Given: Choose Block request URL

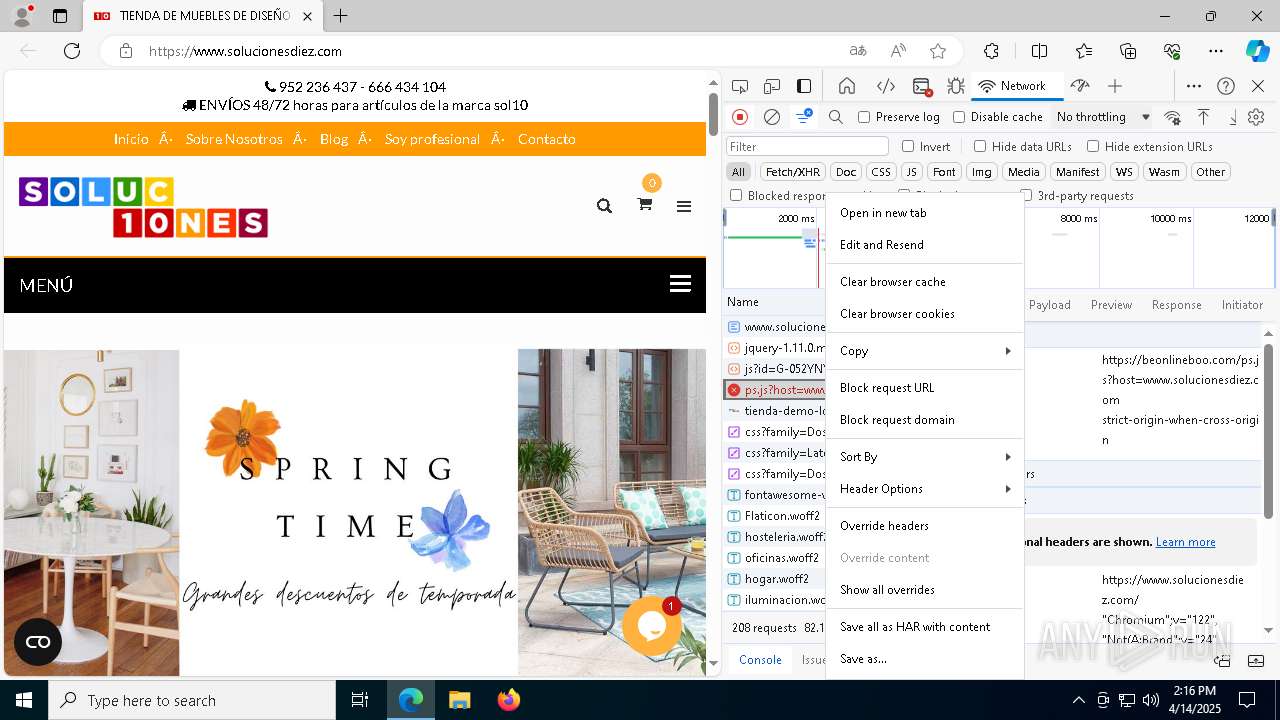Looking at the screenshot, I should click(x=925, y=388).
